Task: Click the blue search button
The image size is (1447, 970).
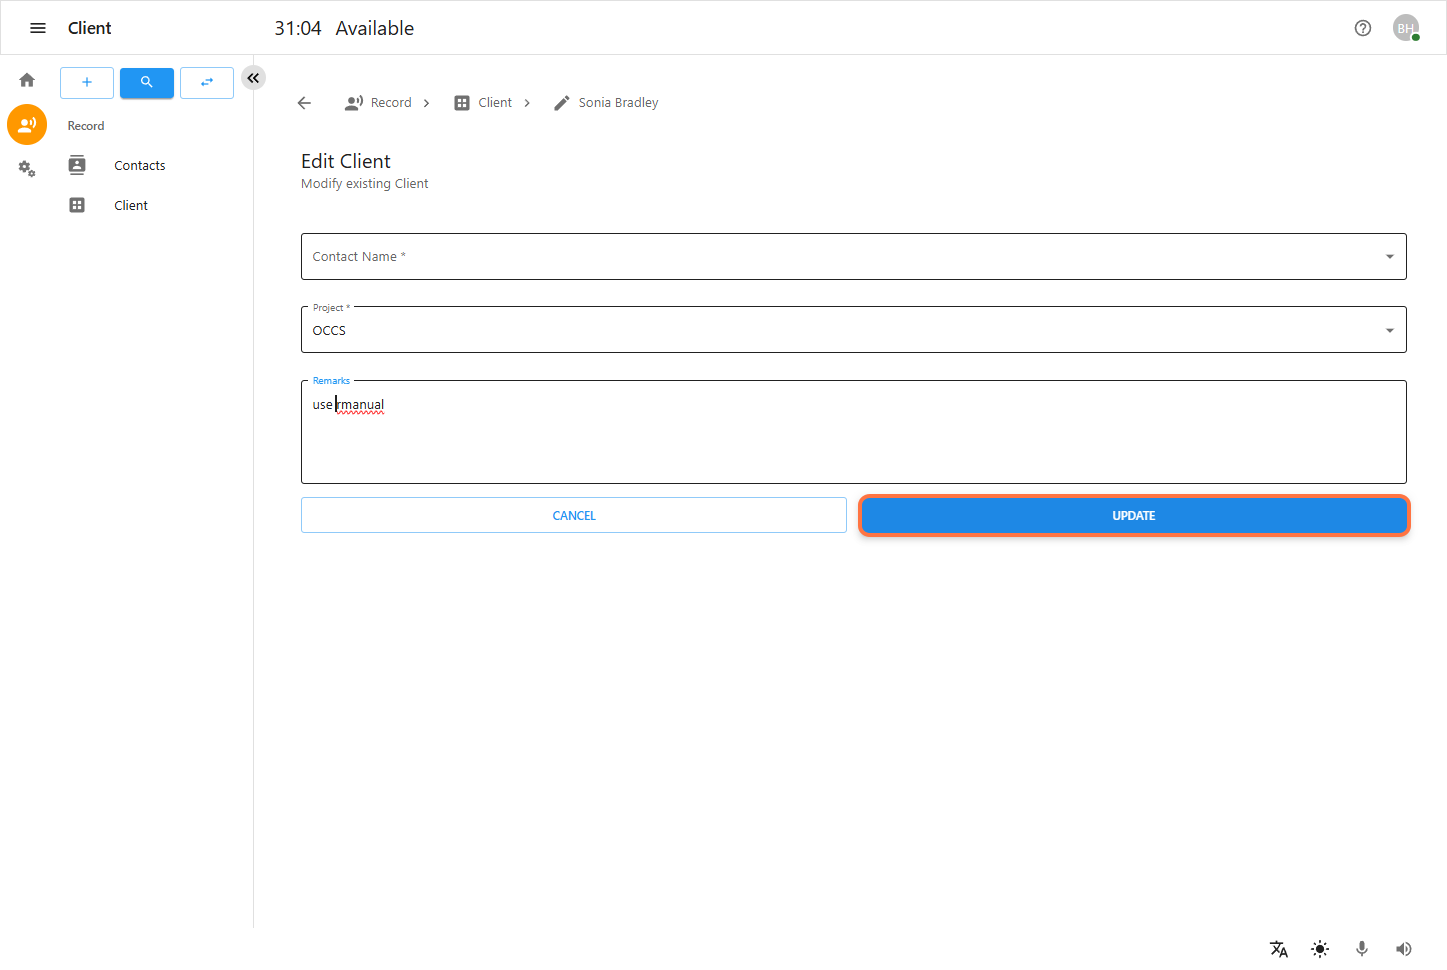Action: click(147, 82)
